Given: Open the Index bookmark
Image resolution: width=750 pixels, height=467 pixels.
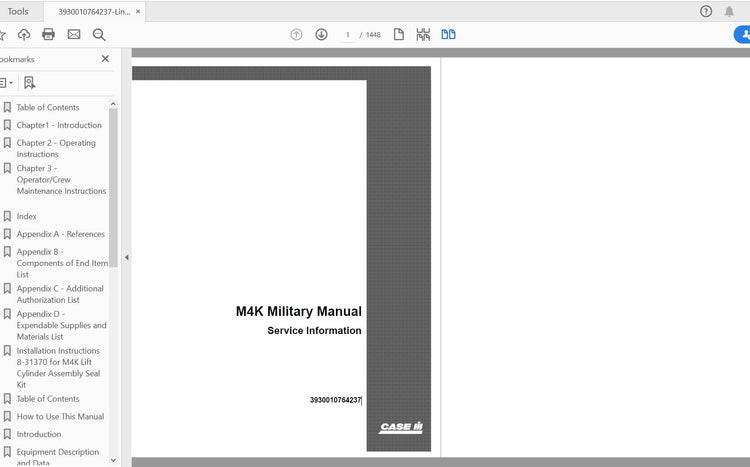Looking at the screenshot, I should pos(26,216).
